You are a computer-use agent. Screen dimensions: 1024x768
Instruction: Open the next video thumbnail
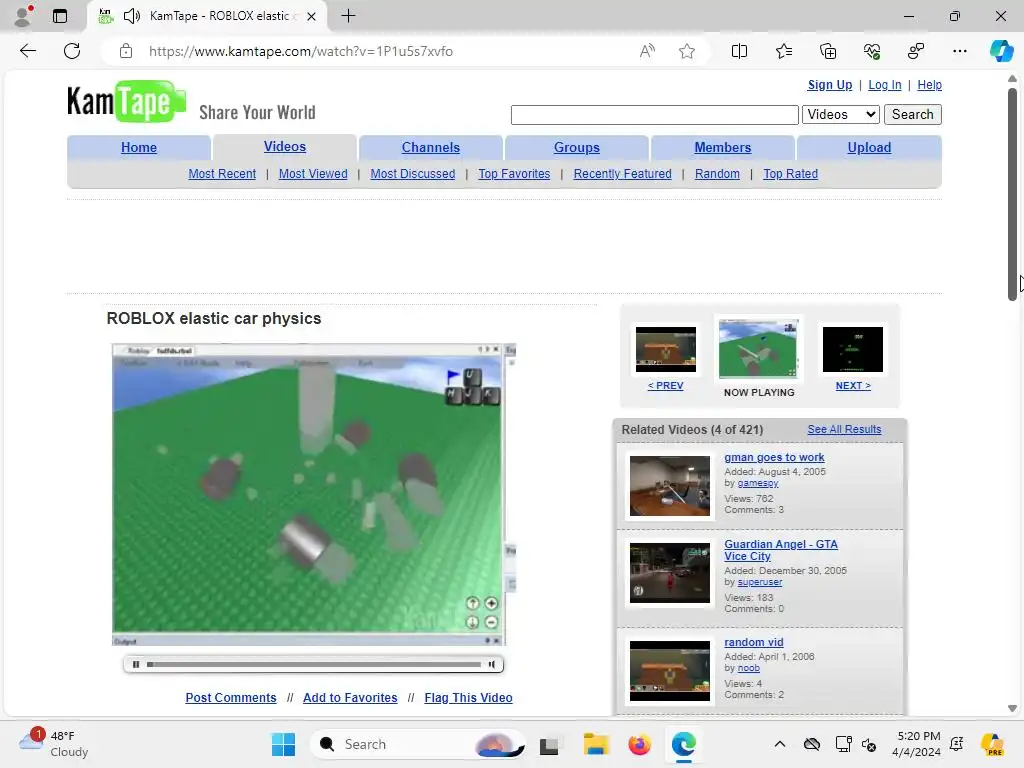coord(853,349)
